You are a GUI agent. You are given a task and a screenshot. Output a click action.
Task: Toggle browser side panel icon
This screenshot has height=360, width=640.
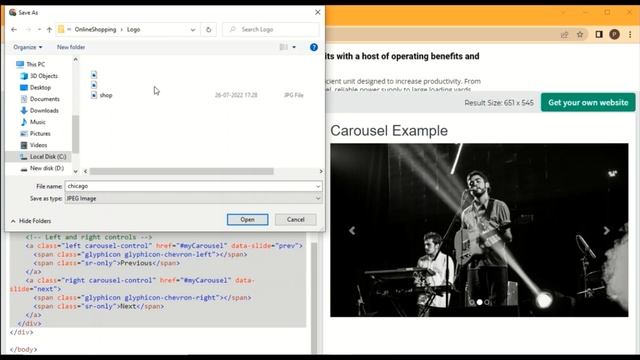coord(599,35)
